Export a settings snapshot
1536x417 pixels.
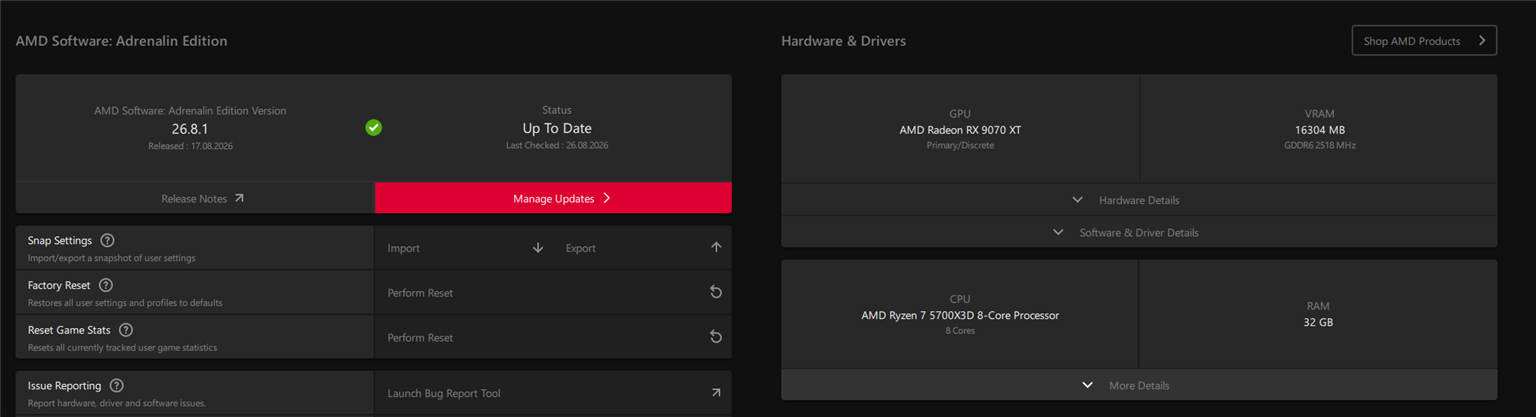coord(642,248)
